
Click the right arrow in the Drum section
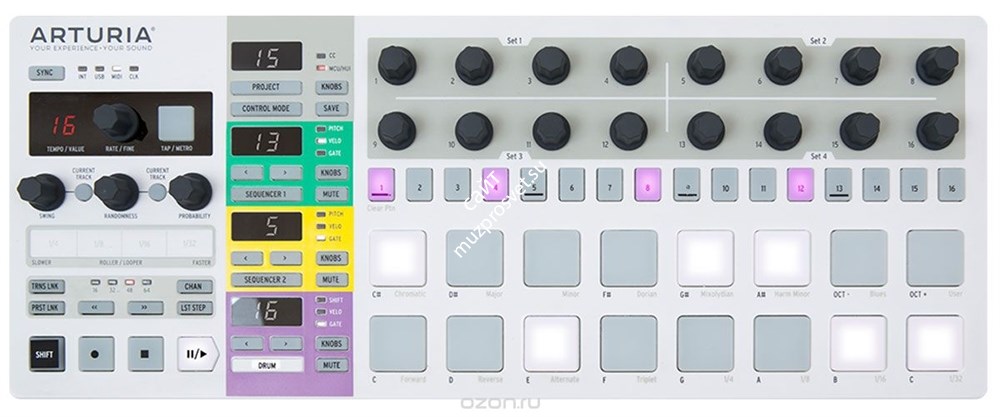(286, 344)
